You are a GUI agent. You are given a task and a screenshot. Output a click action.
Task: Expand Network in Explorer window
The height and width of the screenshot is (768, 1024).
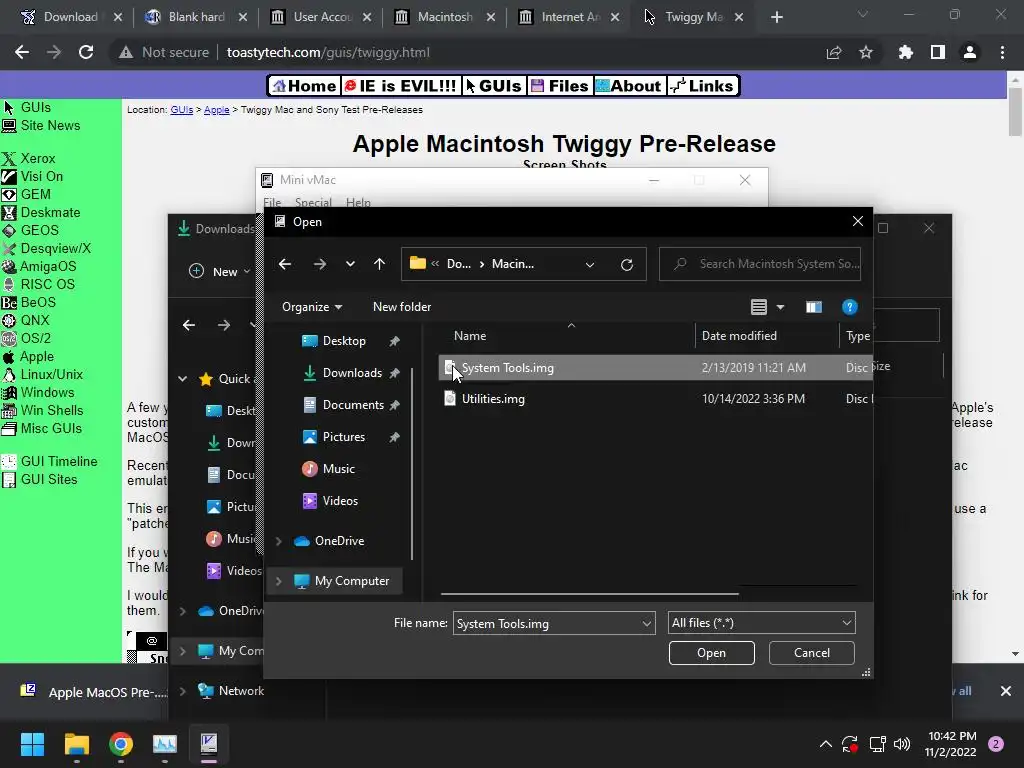click(183, 691)
